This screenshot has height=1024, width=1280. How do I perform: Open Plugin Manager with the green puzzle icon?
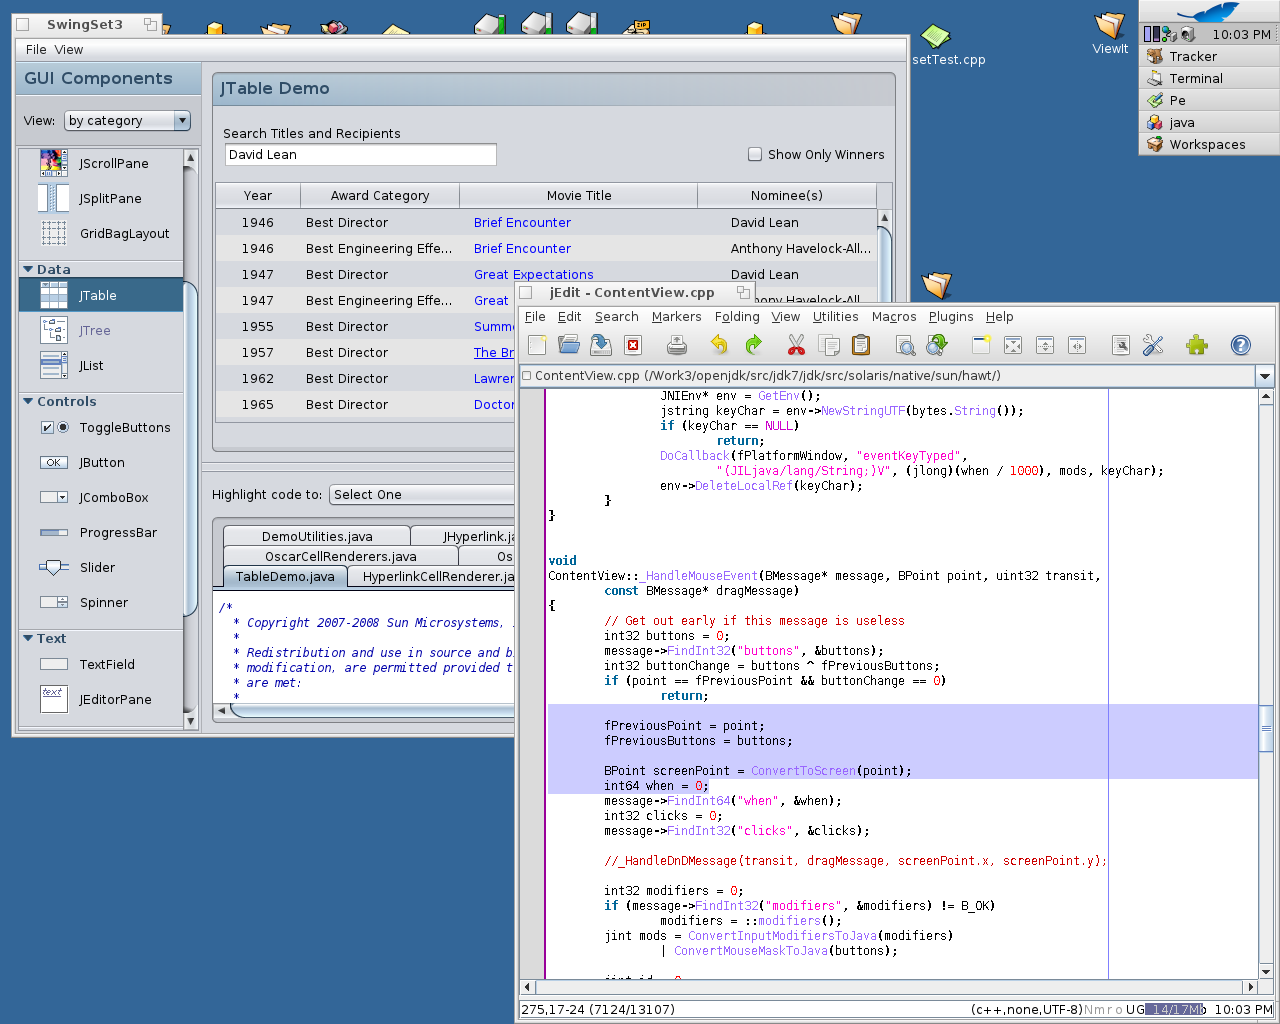tap(1197, 345)
